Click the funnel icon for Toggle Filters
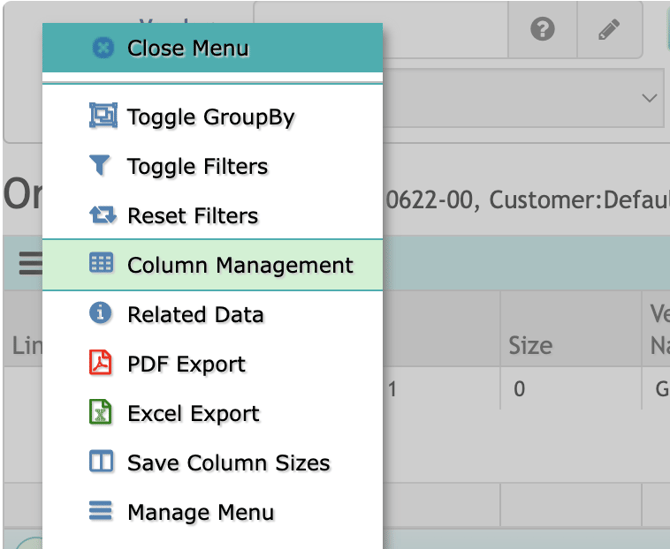Image resolution: width=670 pixels, height=549 pixels. (x=101, y=166)
